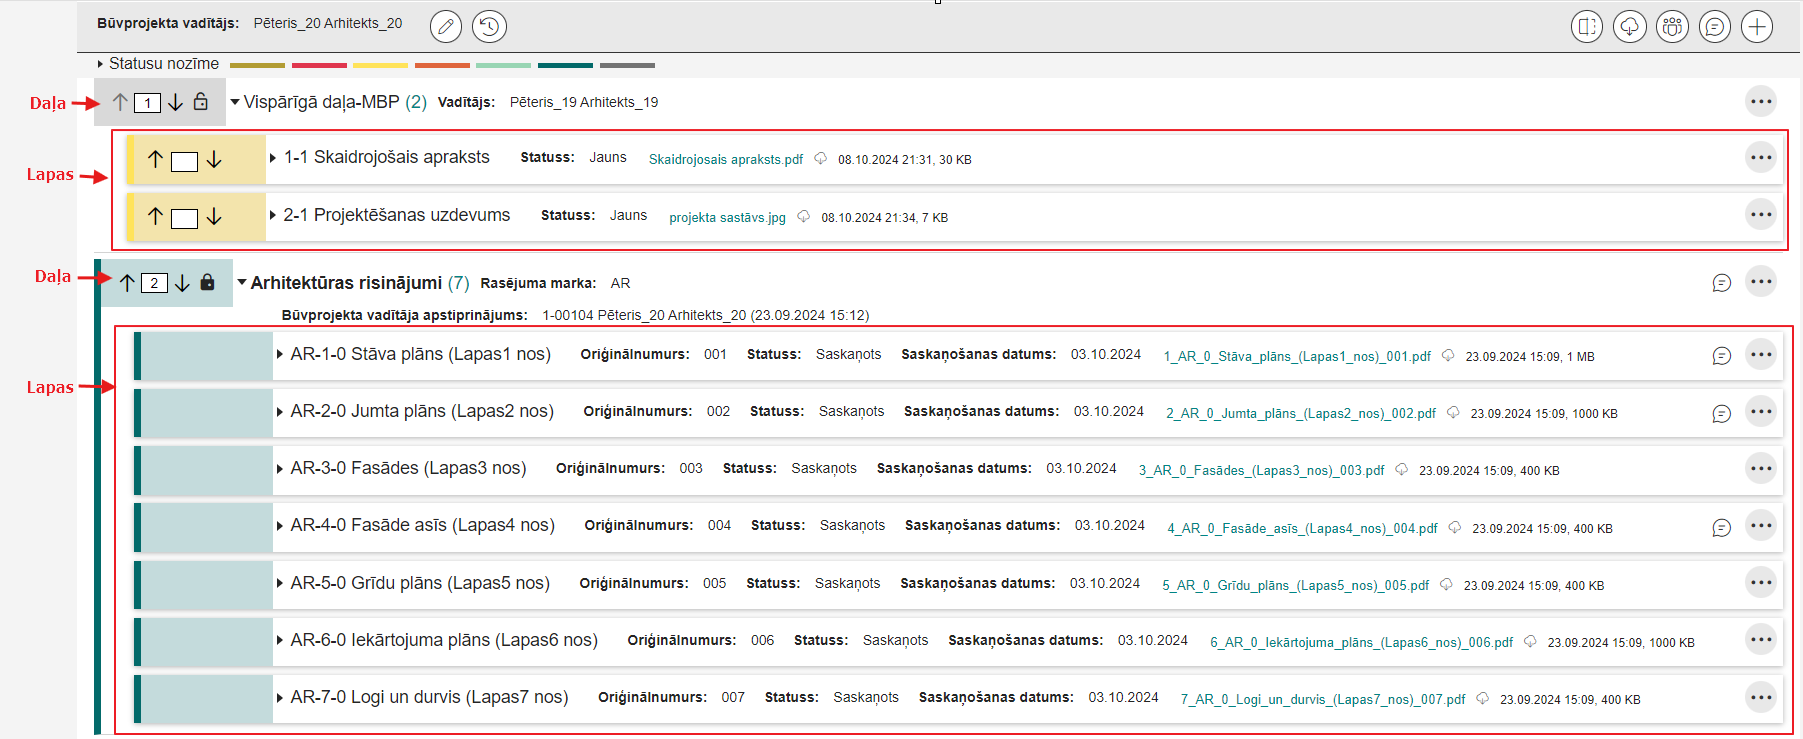1803x739 pixels.
Task: Move 1-1 Skaidrojošais apraksts sheet up
Action: 155,159
